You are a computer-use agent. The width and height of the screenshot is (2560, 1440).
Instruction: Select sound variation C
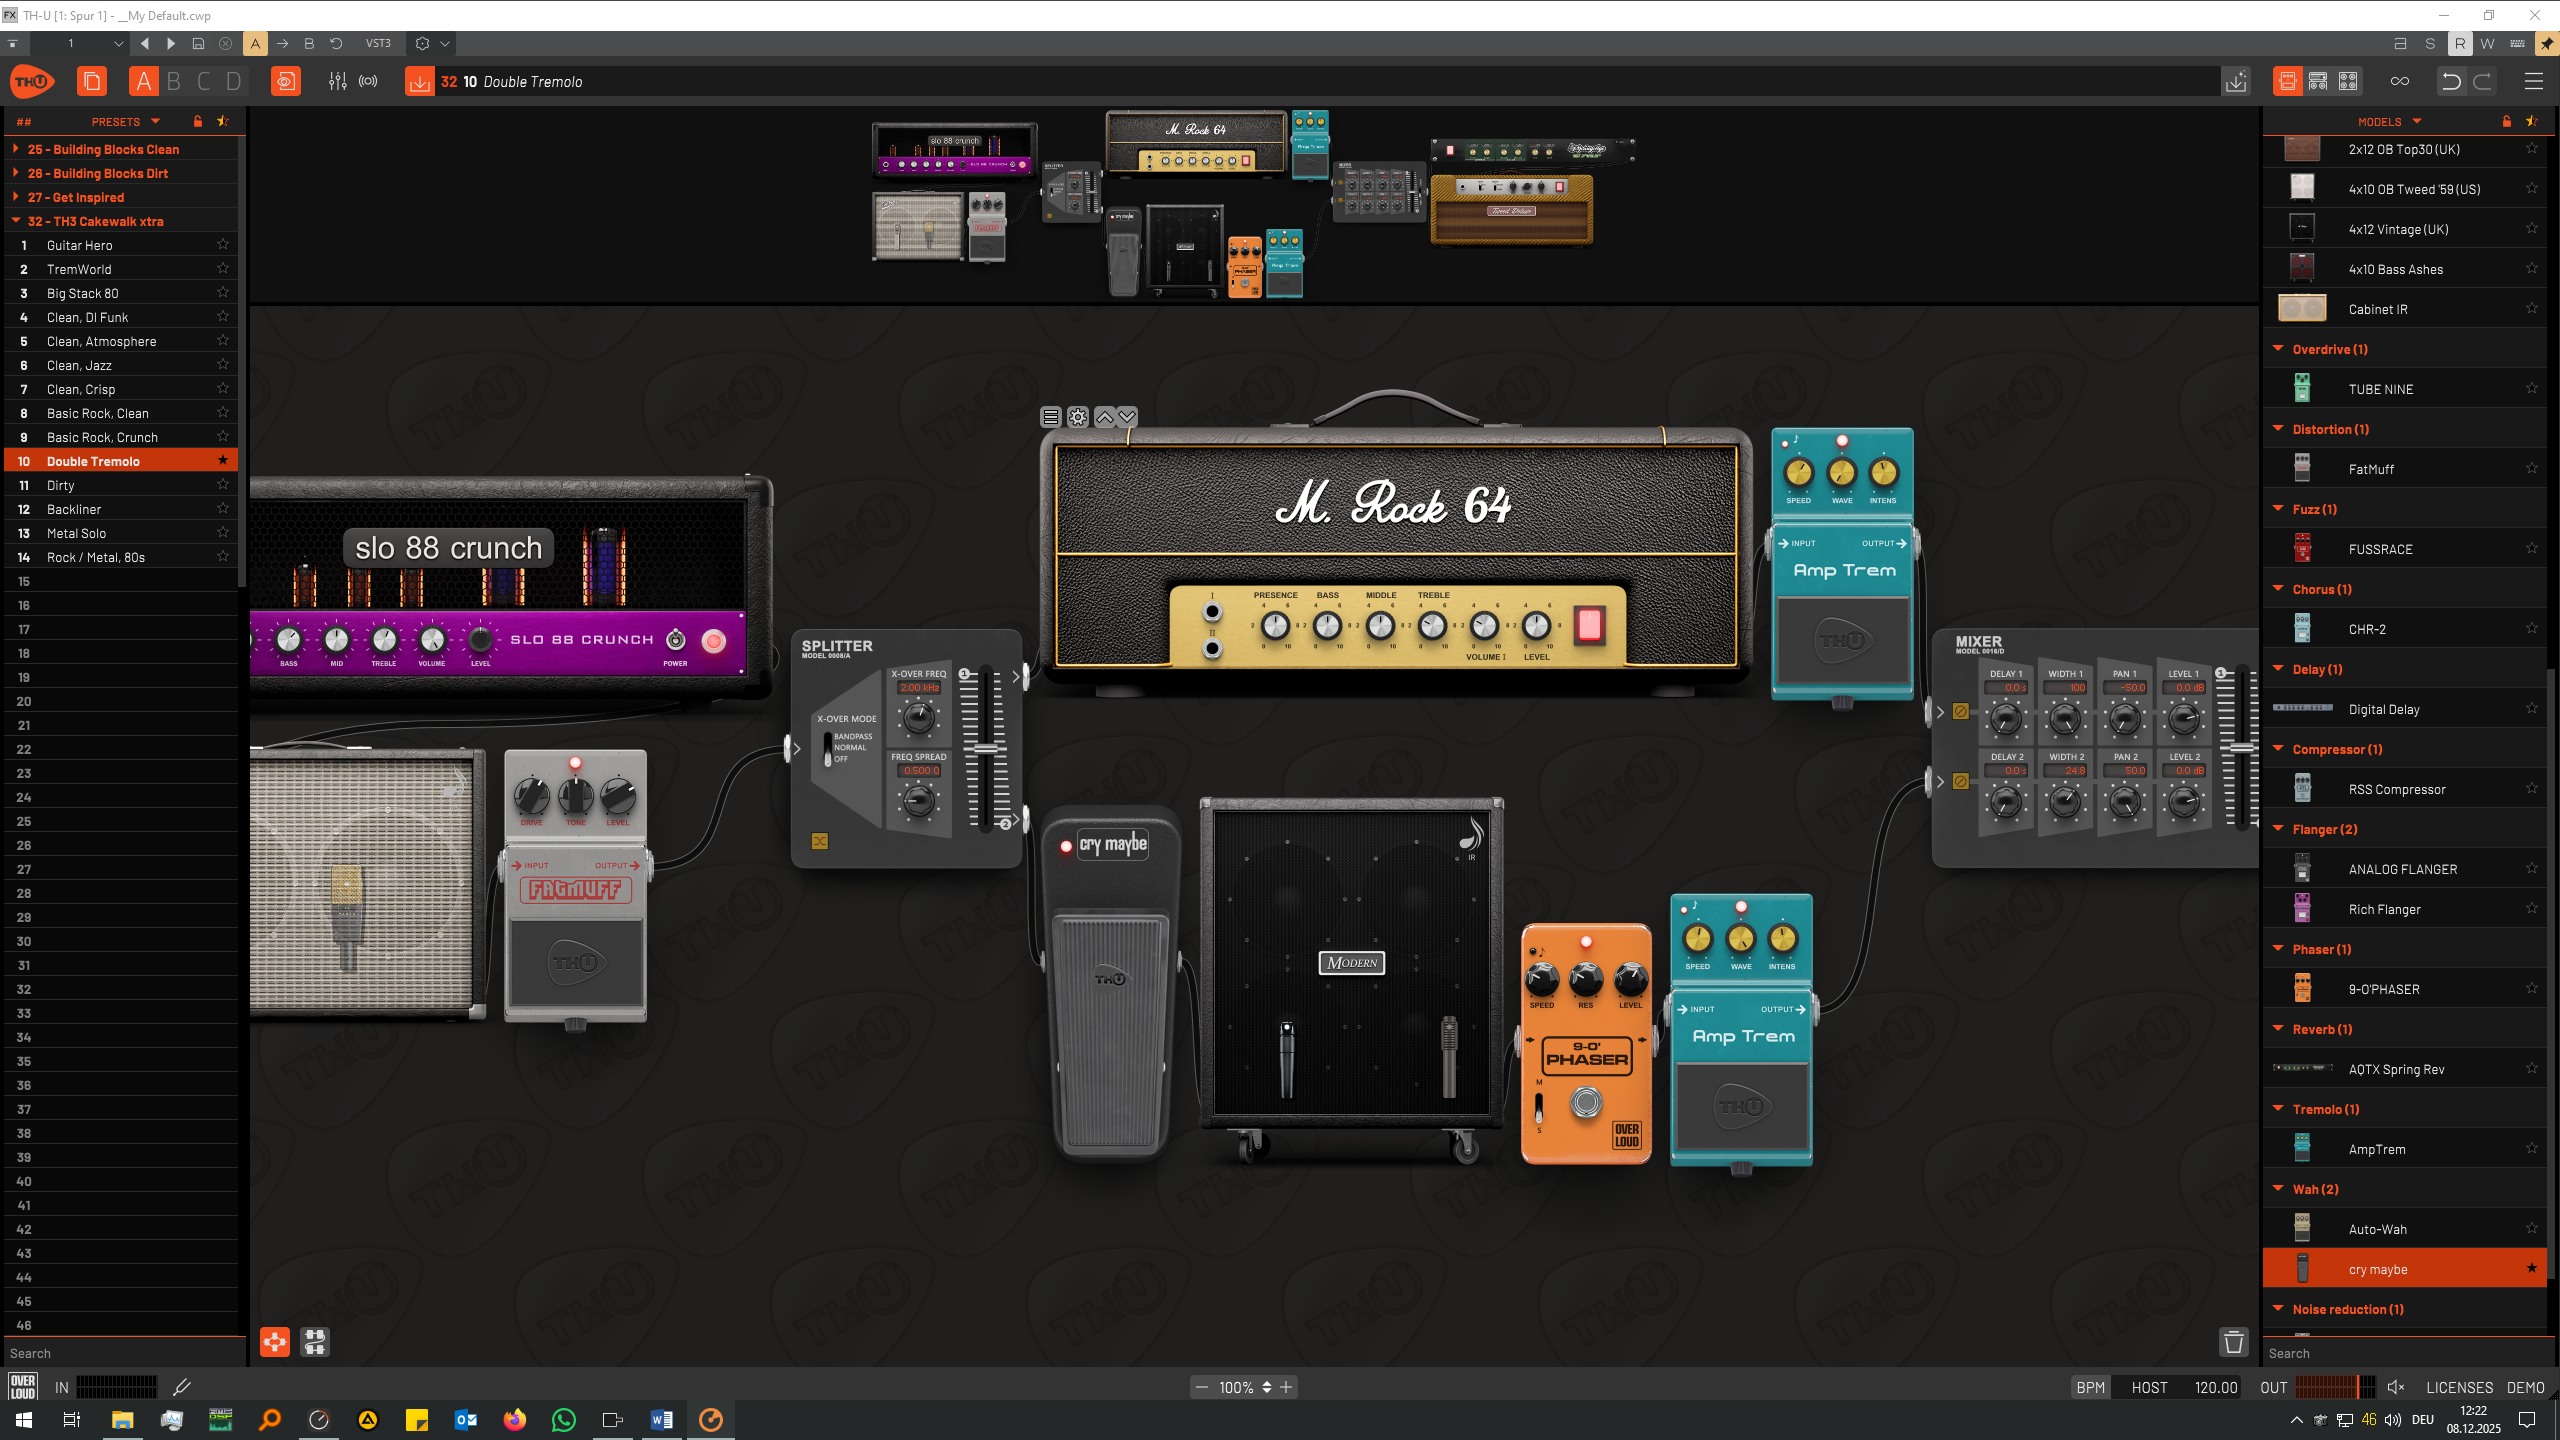pyautogui.click(x=204, y=81)
